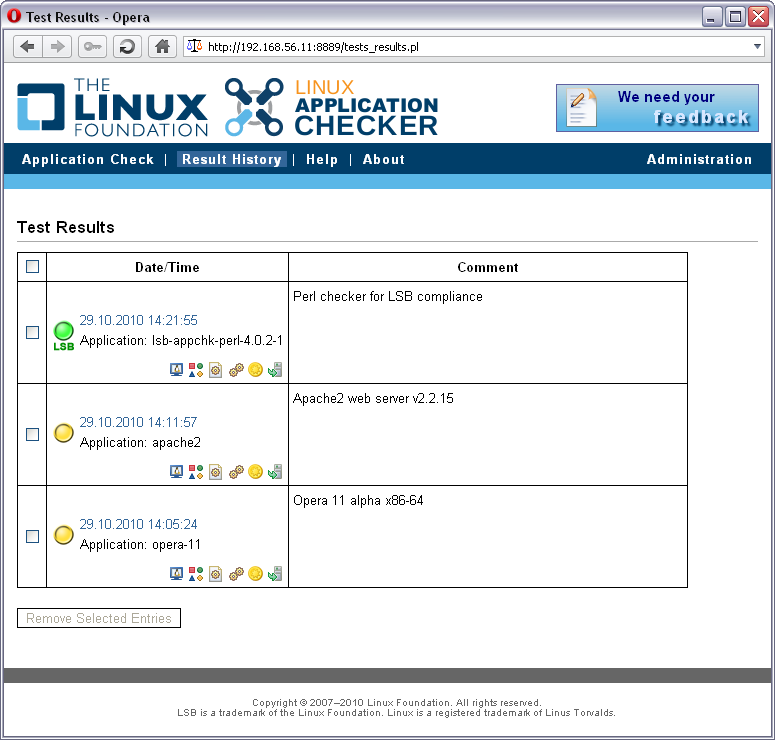The height and width of the screenshot is (740, 775).
Task: Click the yellow status light for apache2
Action: point(64,433)
